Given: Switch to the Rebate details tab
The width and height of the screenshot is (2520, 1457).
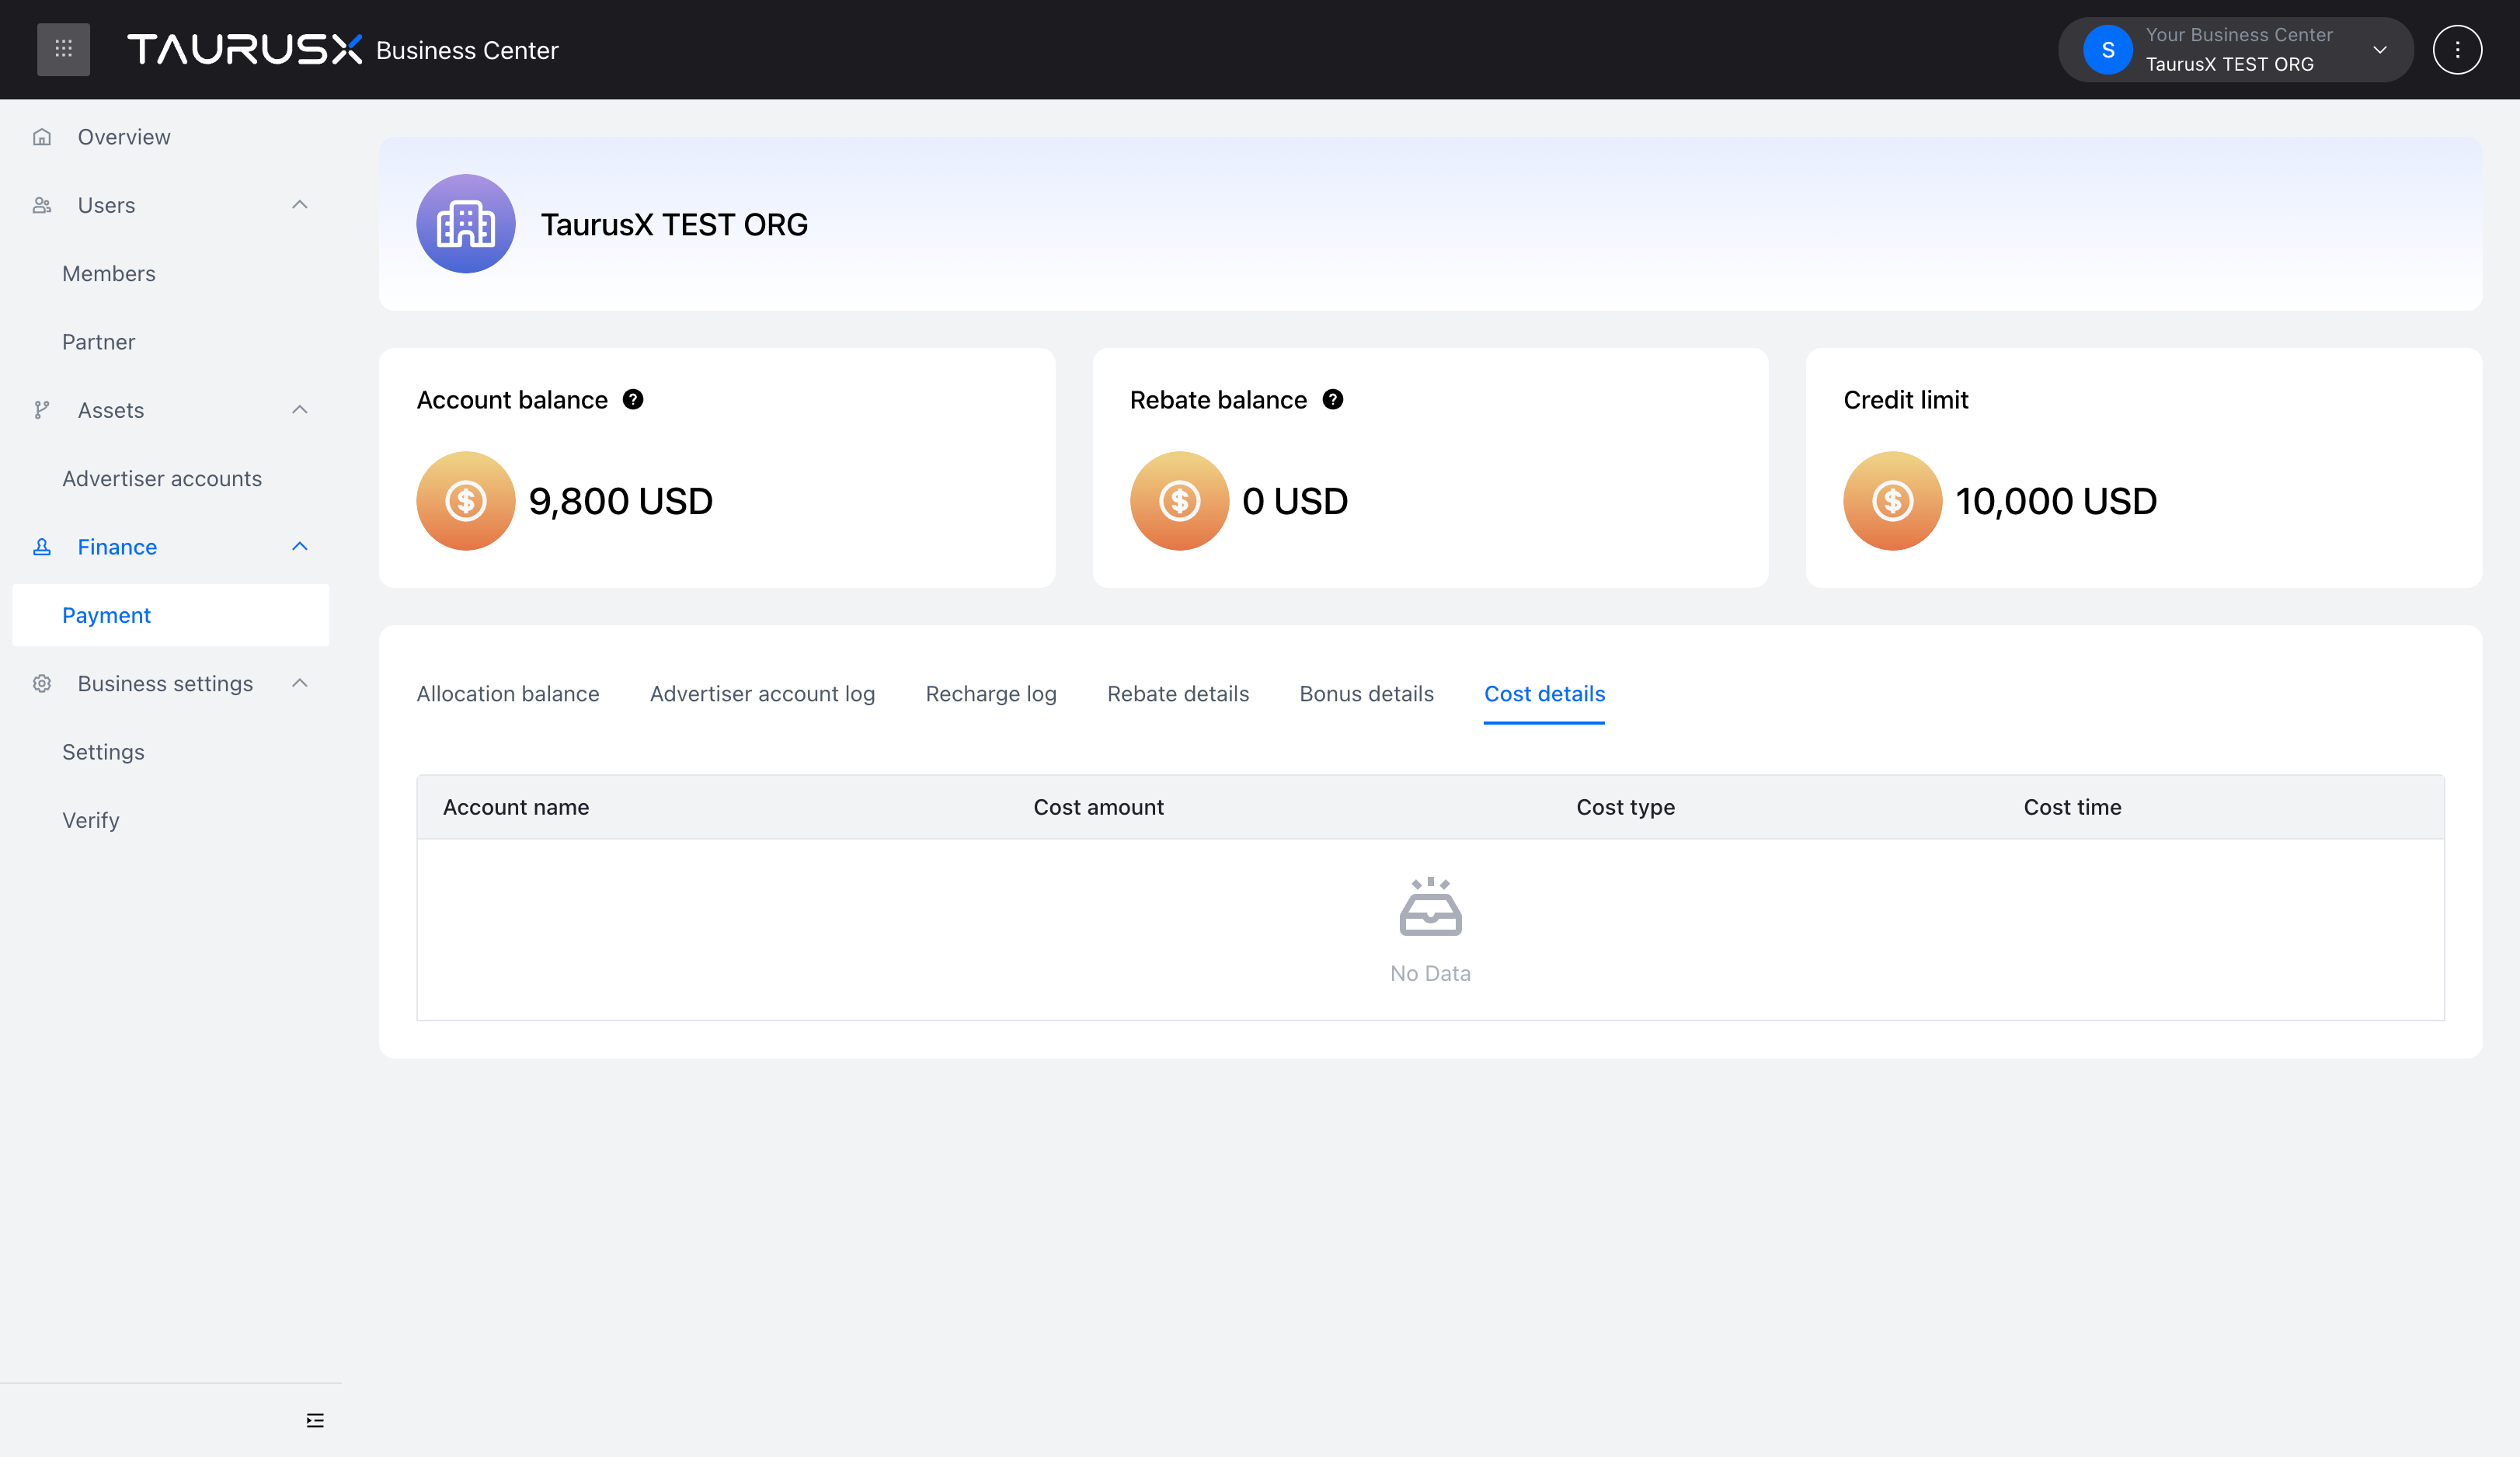Looking at the screenshot, I should pos(1177,694).
